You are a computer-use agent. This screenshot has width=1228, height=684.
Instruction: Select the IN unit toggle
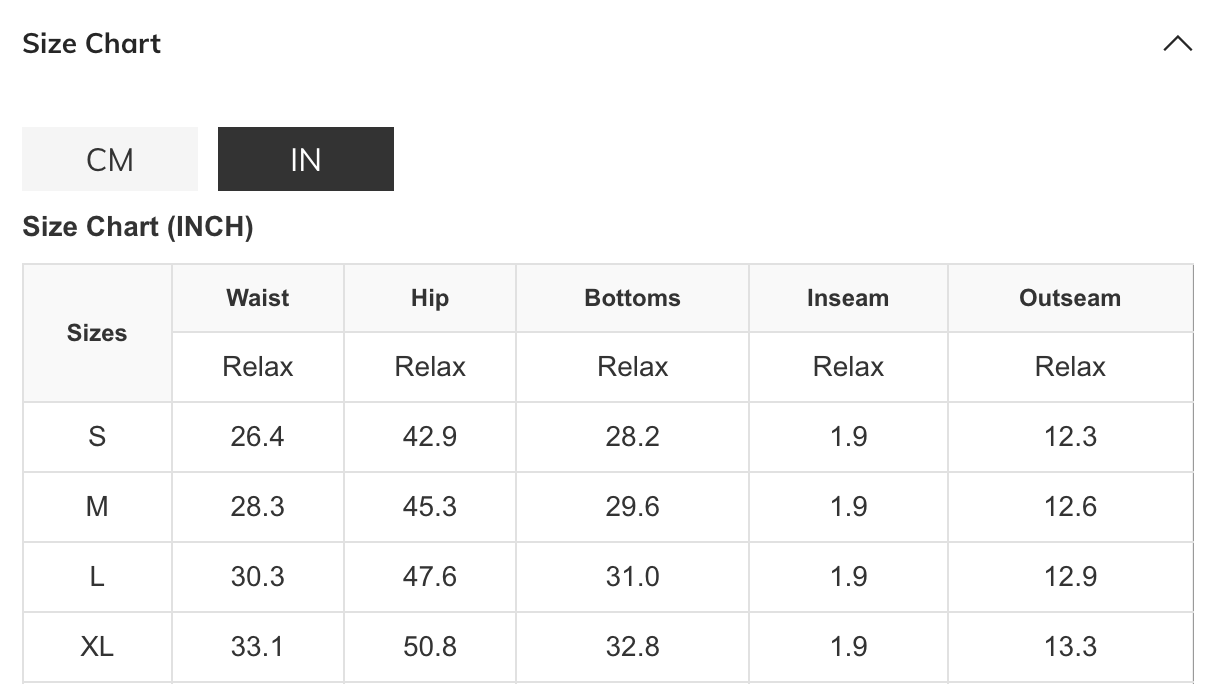[x=305, y=159]
